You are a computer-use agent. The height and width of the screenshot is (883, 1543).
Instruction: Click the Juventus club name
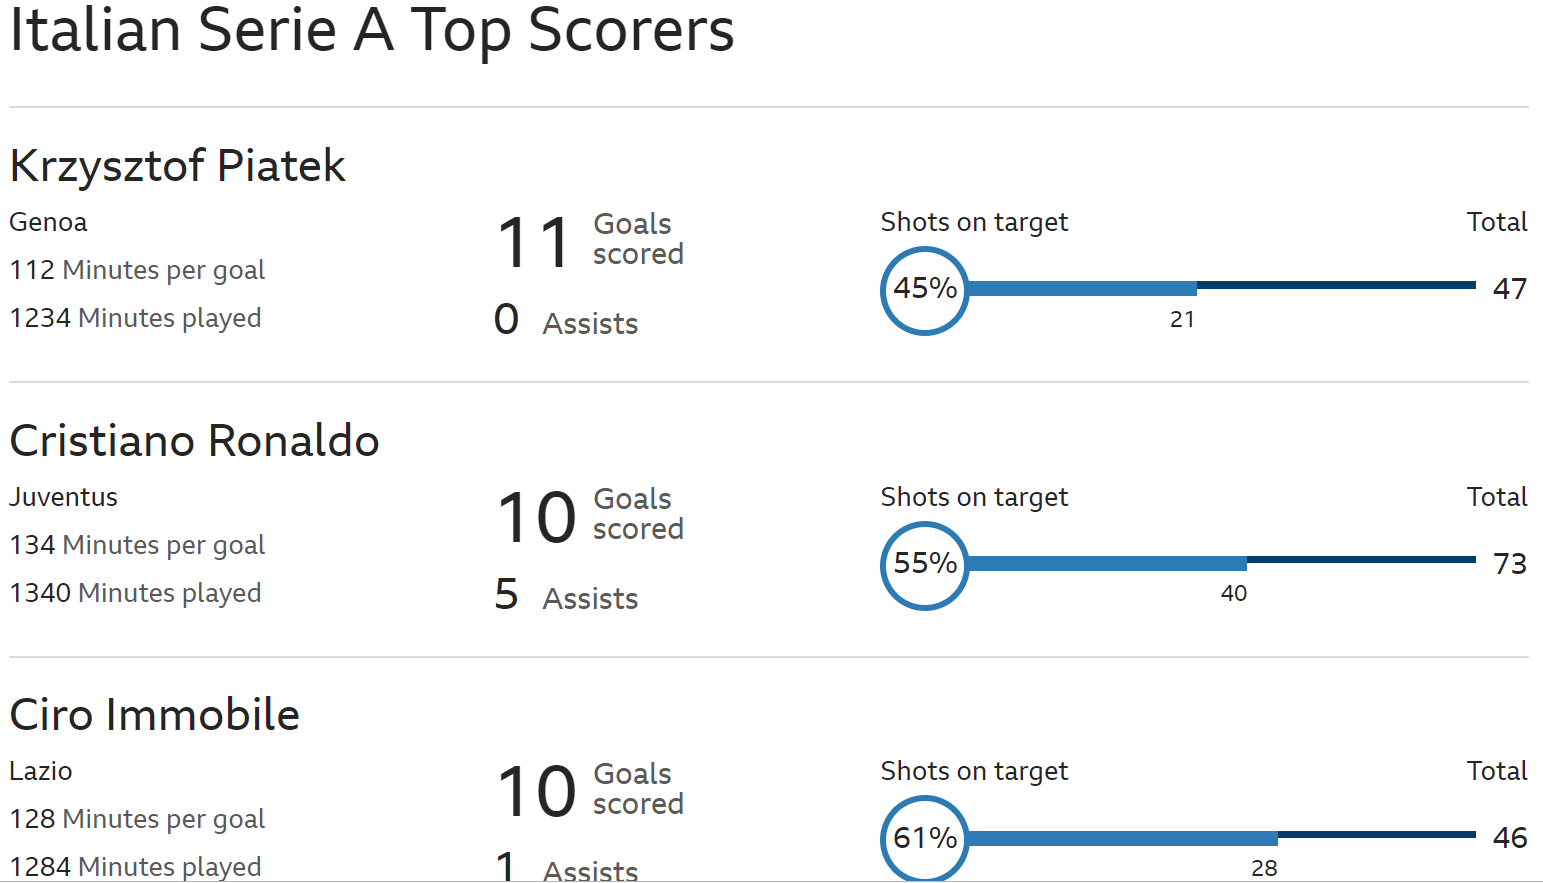point(63,497)
